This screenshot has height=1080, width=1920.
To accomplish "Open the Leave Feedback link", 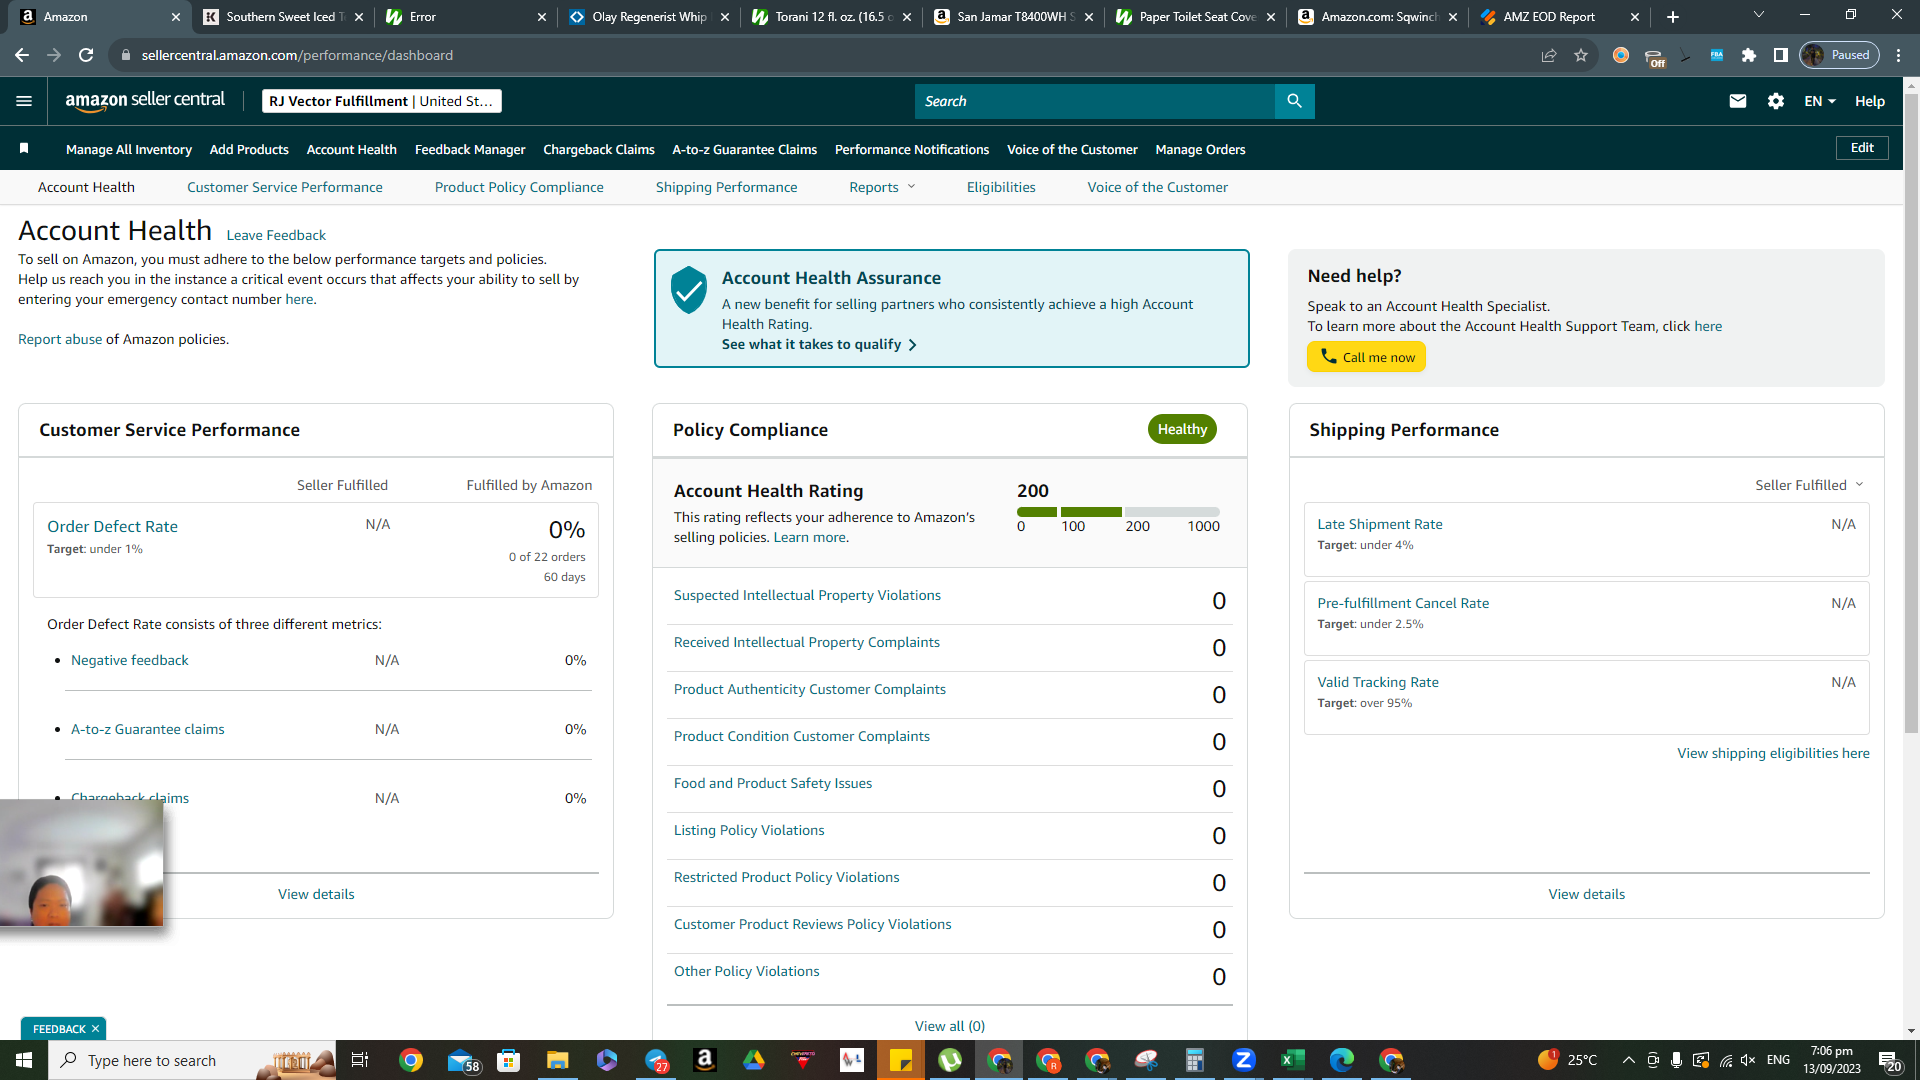I will click(276, 235).
